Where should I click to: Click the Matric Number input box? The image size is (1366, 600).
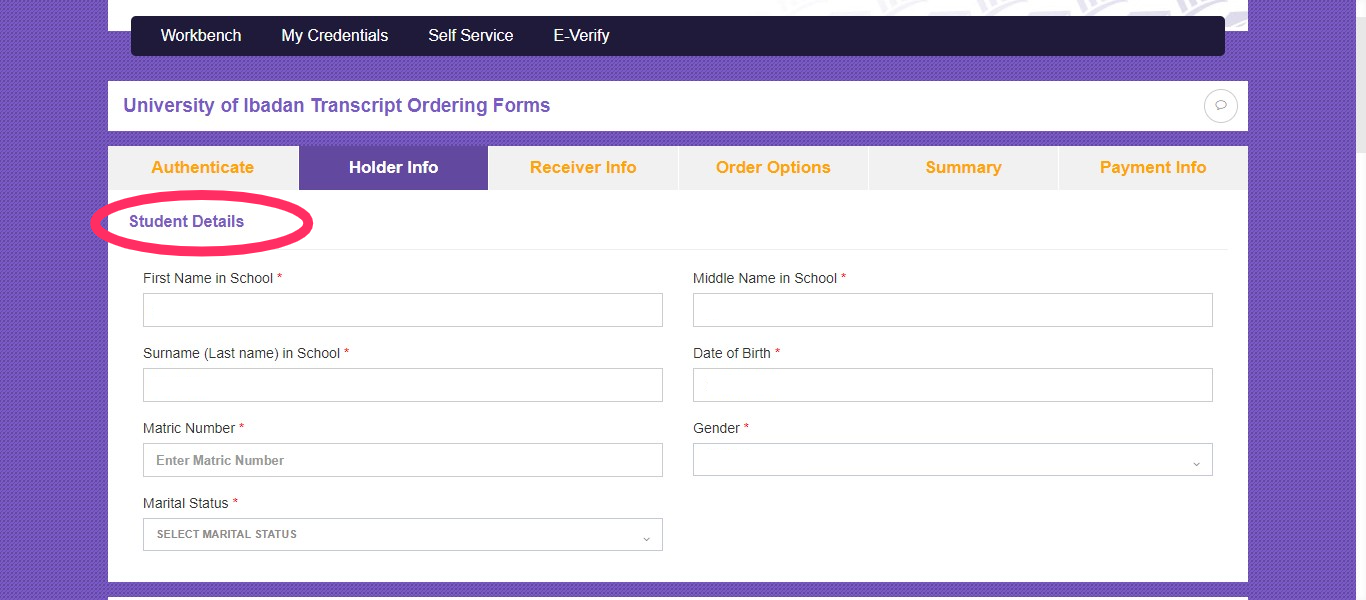click(402, 459)
